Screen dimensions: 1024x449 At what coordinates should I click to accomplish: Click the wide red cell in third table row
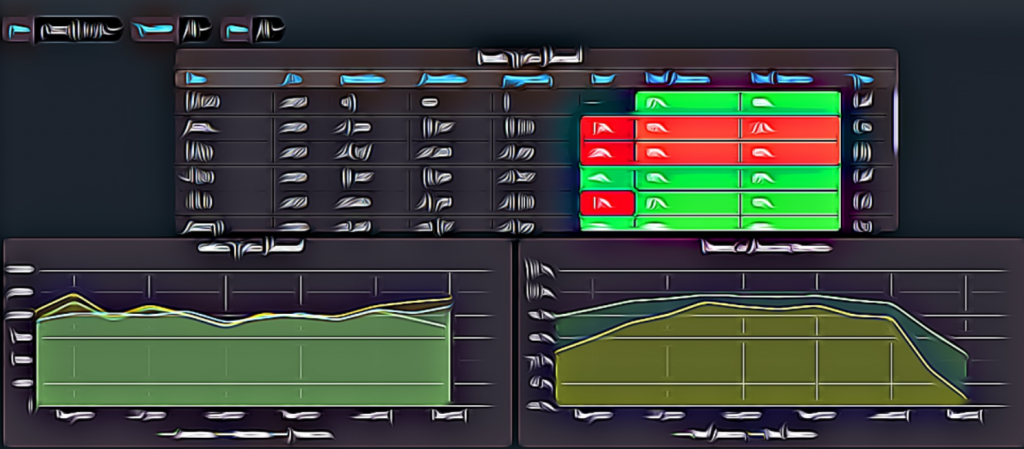click(x=688, y=153)
